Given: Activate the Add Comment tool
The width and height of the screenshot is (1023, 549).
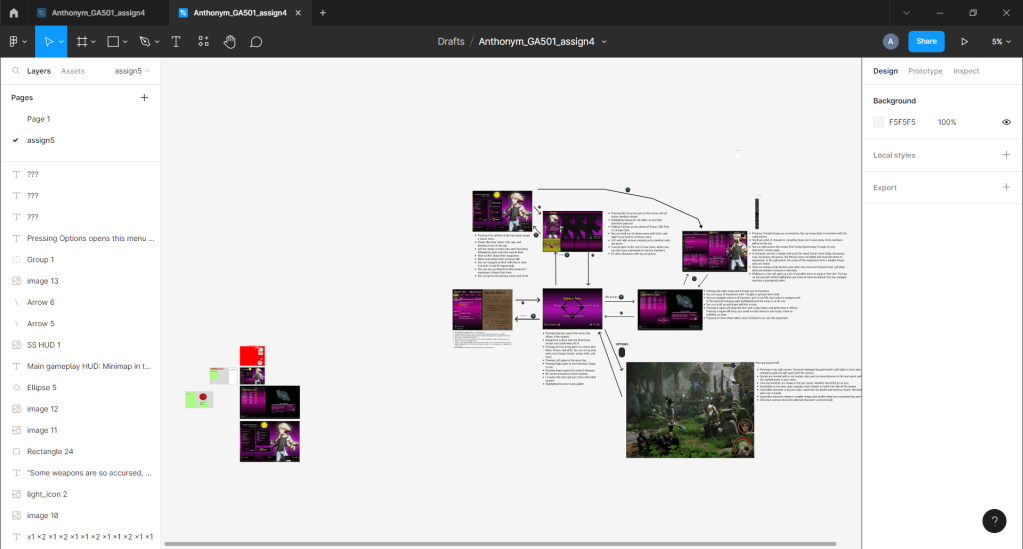Looking at the screenshot, I should [x=256, y=42].
